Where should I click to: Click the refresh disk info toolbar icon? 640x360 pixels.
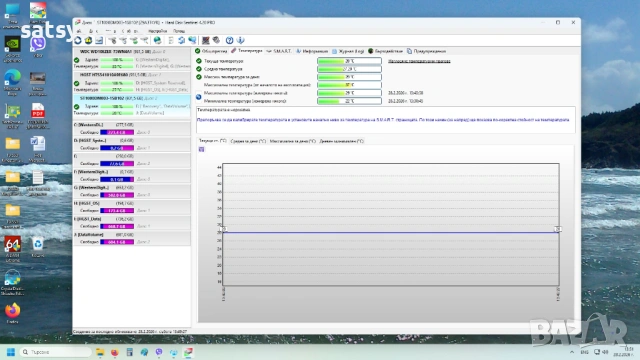pyautogui.click(x=78, y=40)
